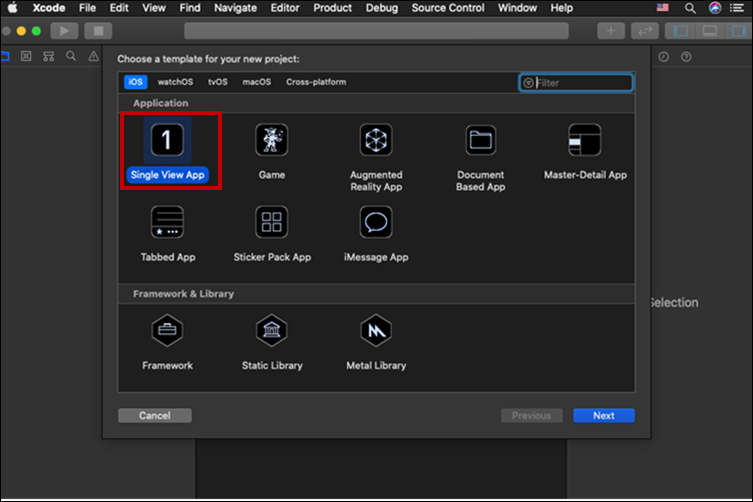Show Cross-platform templates
Image resolution: width=753 pixels, height=502 pixels.
(316, 82)
